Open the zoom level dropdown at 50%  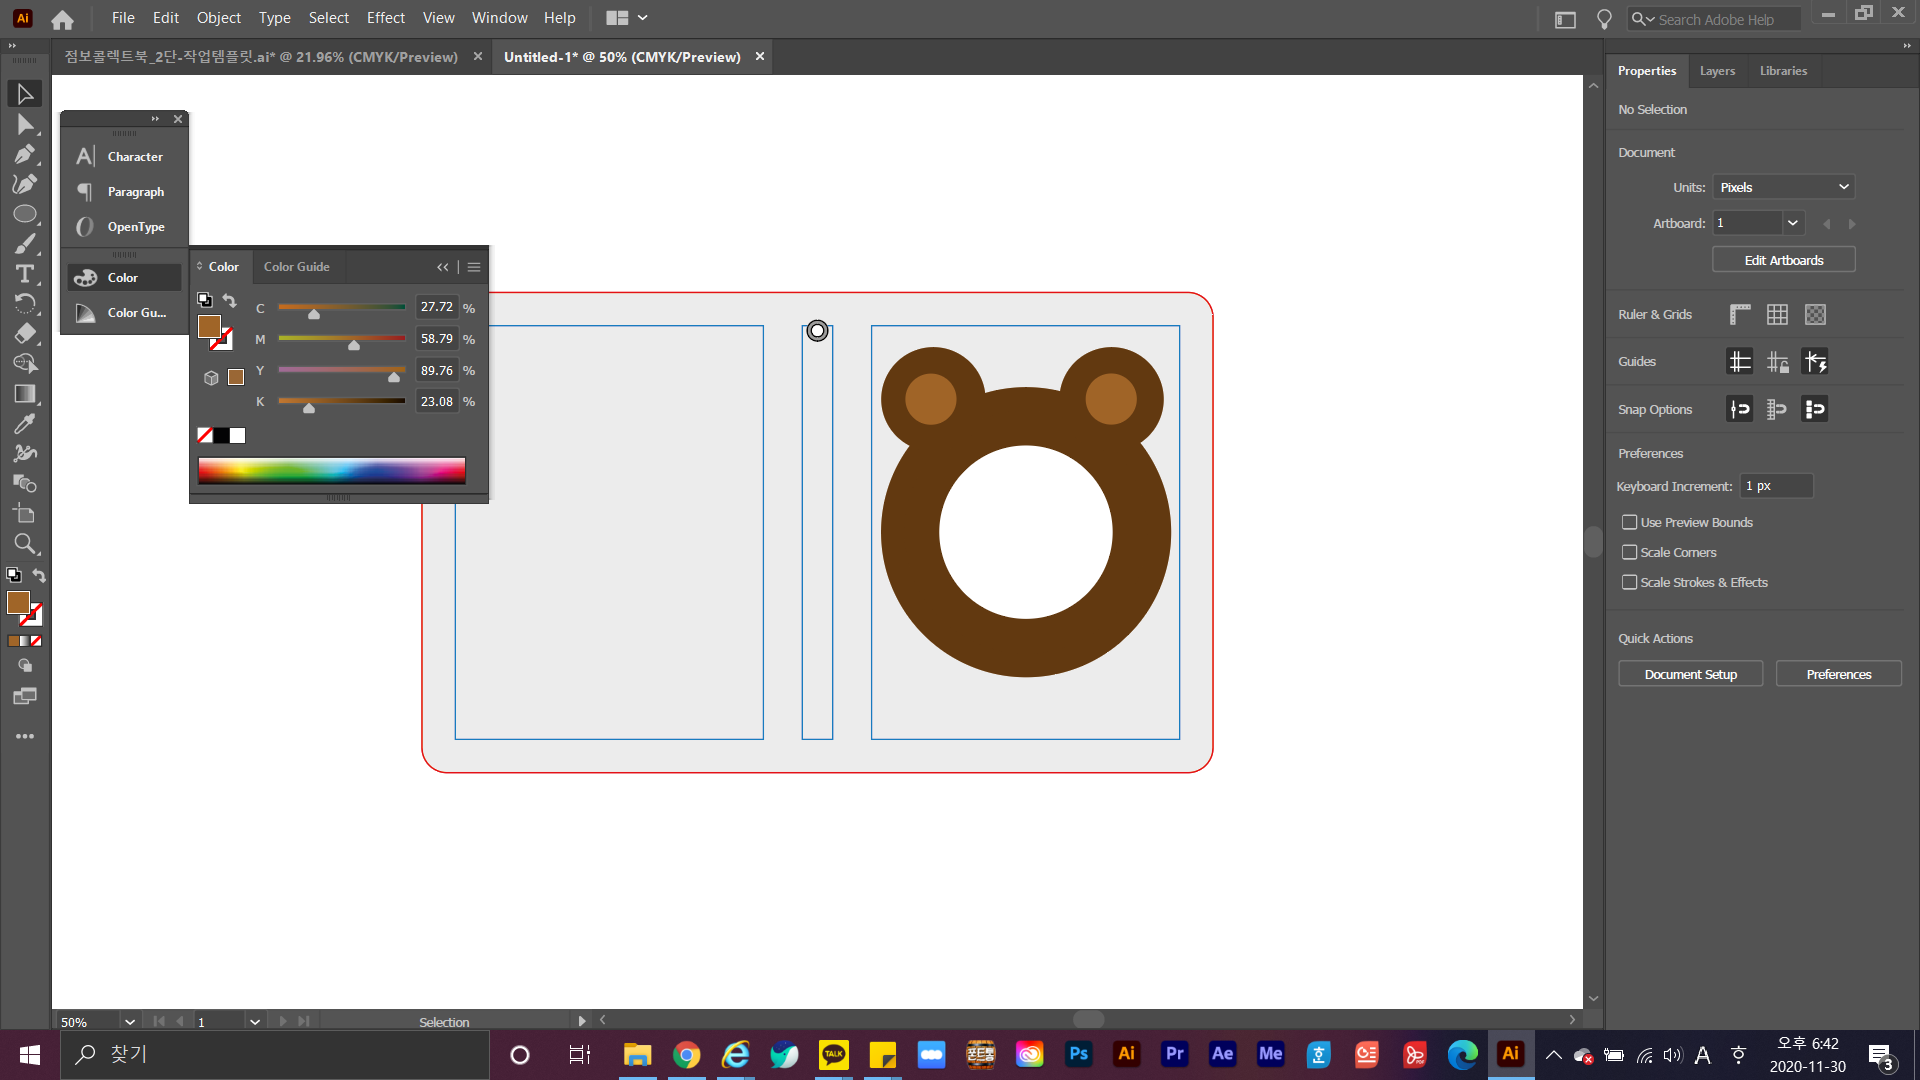pyautogui.click(x=129, y=1021)
